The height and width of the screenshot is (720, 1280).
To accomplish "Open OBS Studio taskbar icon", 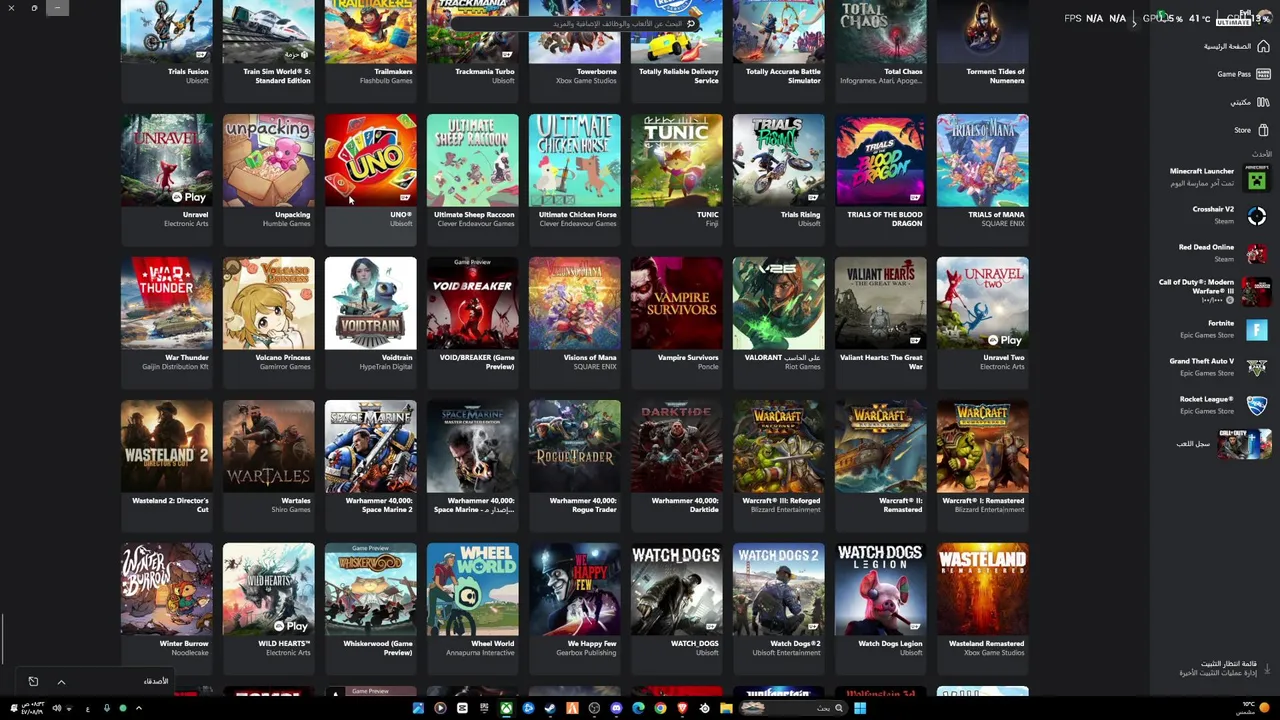I will click(x=594, y=708).
